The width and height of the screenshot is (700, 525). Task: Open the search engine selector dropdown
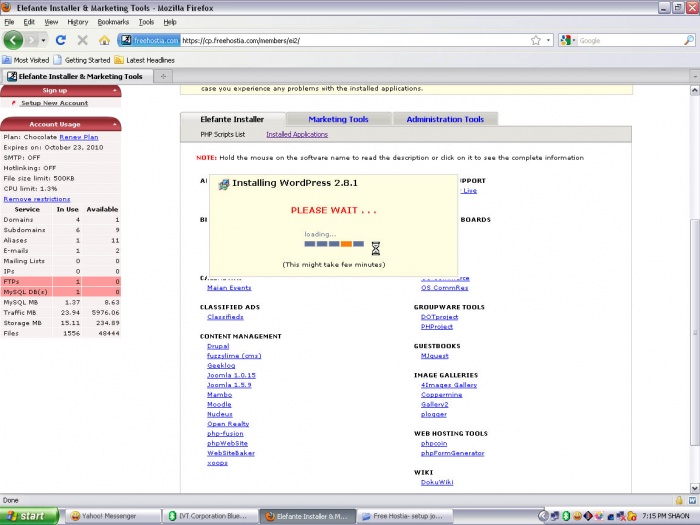click(568, 40)
